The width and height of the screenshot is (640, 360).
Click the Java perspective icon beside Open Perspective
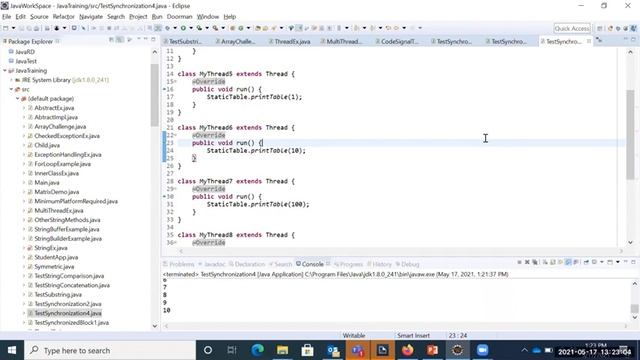coord(611,28)
